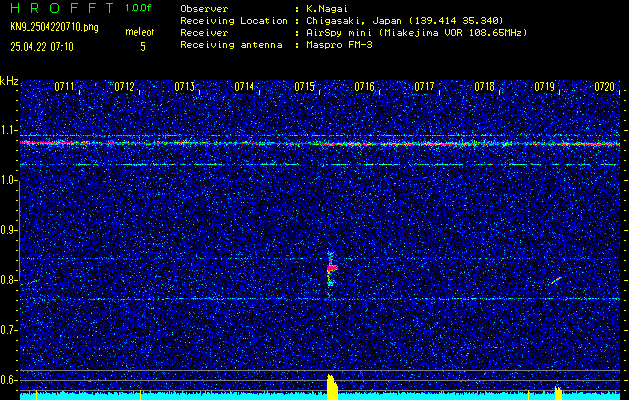The image size is (629, 400).
Task: Click the meteor label above the count
Action: point(140,32)
